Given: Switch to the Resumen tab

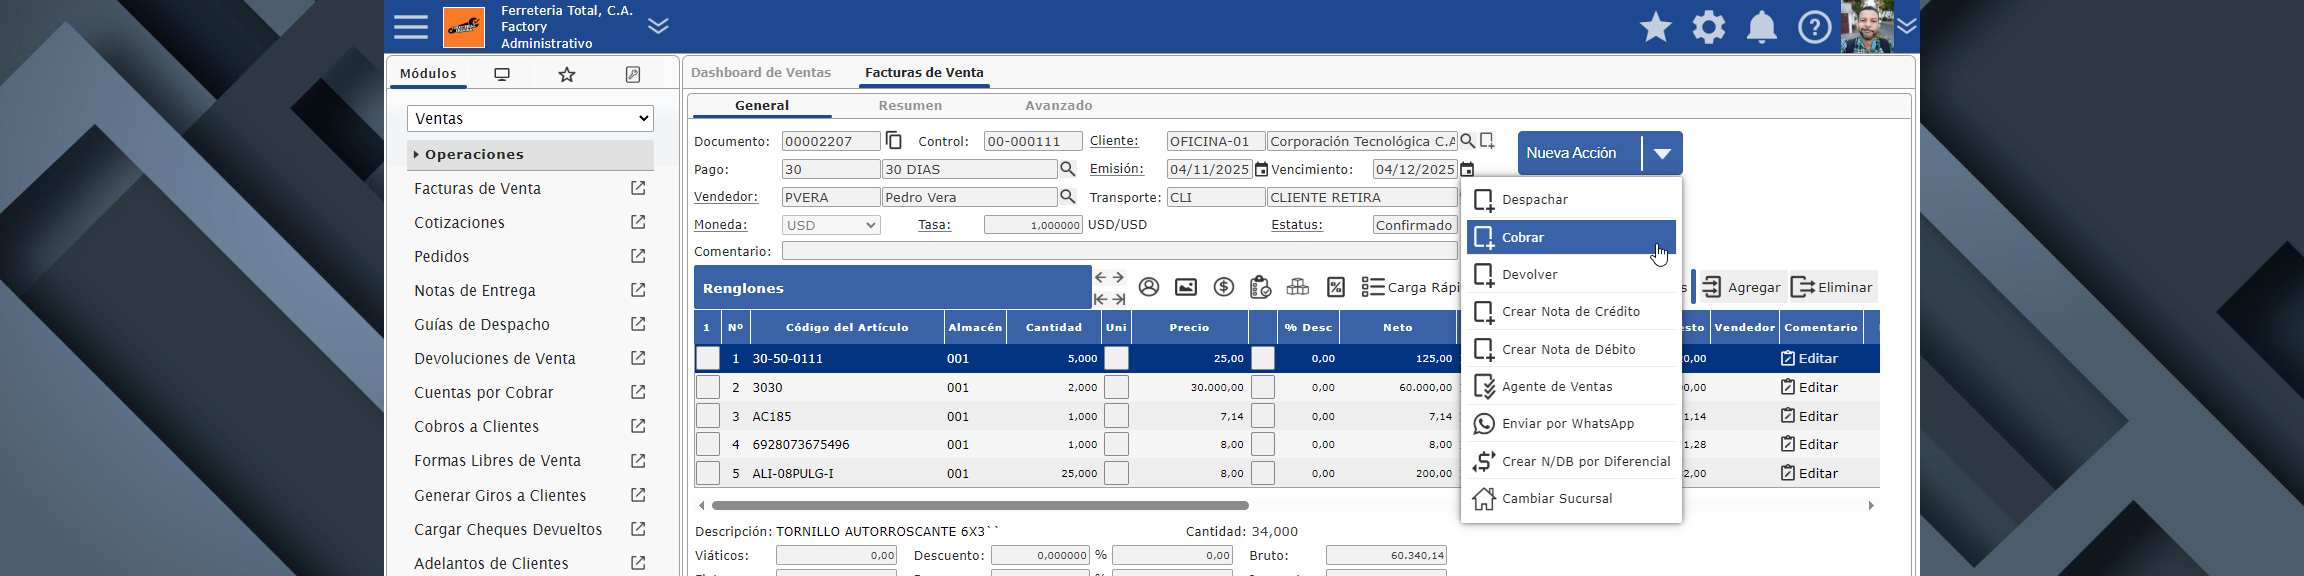Looking at the screenshot, I should pos(910,105).
